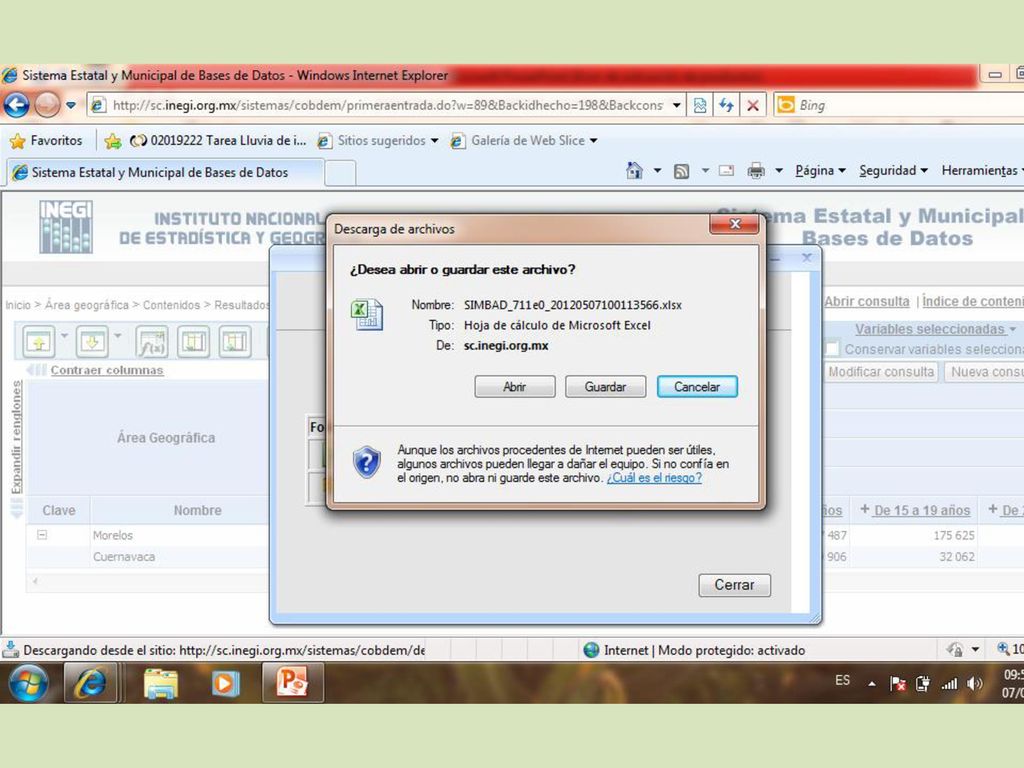Click the first table layout icon
Viewport: 1024px width, 768px height.
[x=193, y=341]
